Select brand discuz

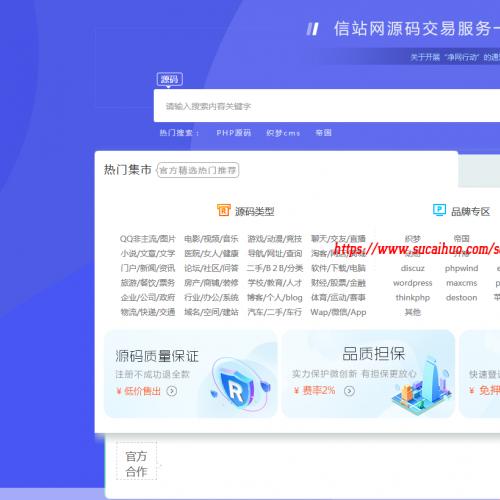click(x=413, y=268)
